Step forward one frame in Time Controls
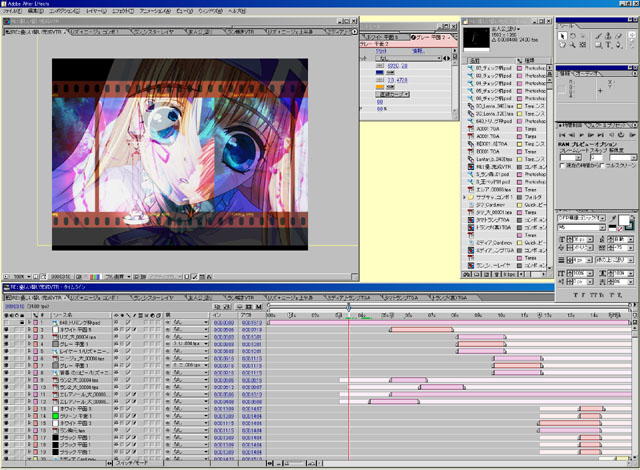This screenshot has width=640, height=470. [x=591, y=135]
